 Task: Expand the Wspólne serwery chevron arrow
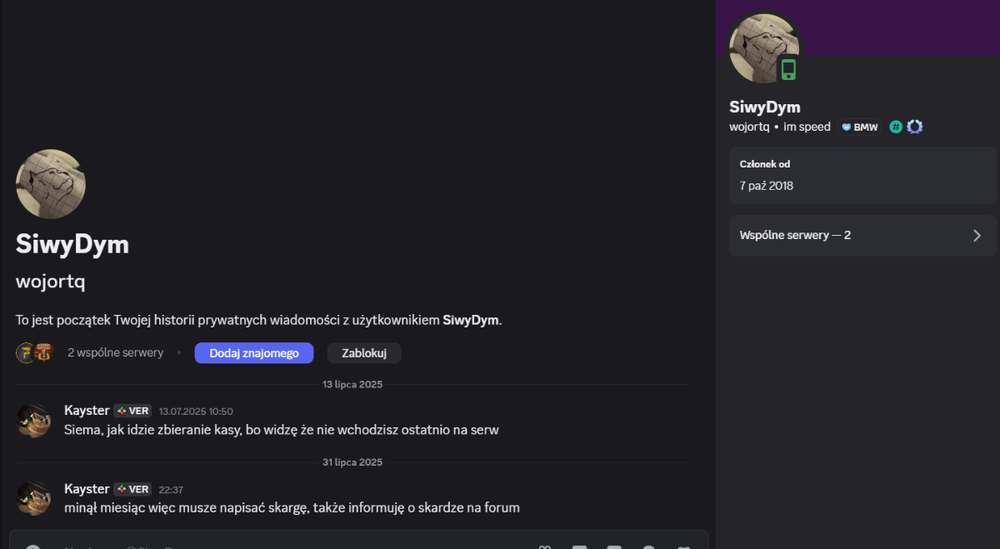point(977,235)
